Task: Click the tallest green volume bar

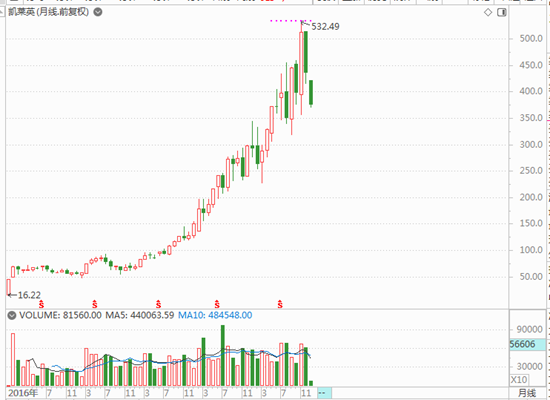Action: coord(222,355)
